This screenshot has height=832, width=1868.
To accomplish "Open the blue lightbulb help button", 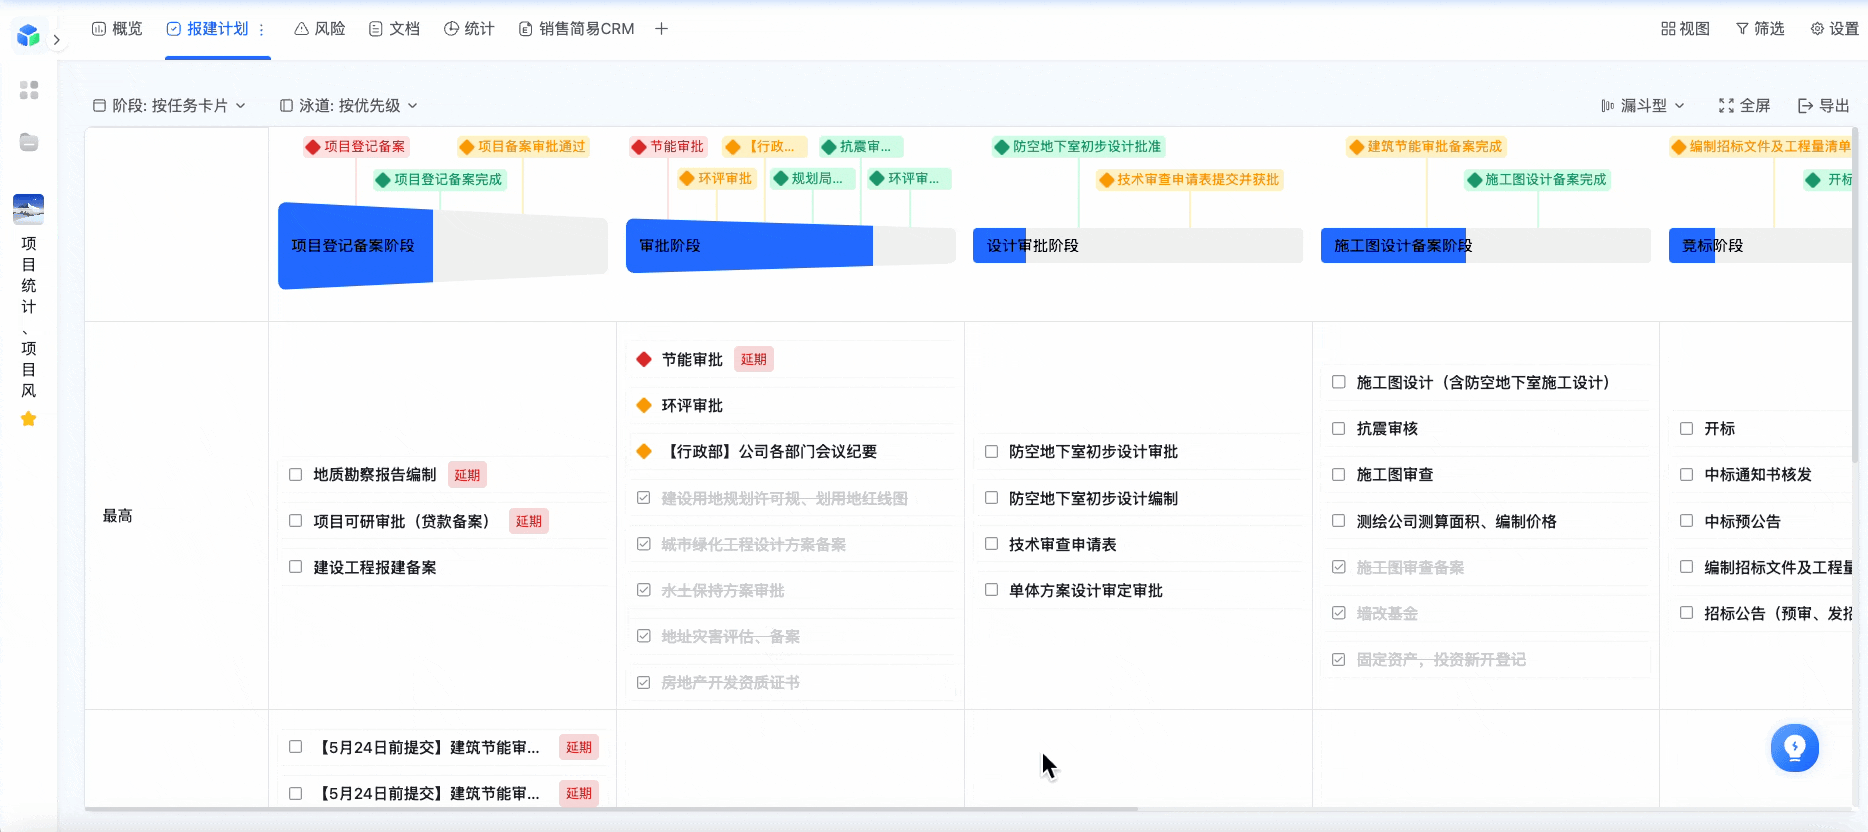I will point(1795,748).
